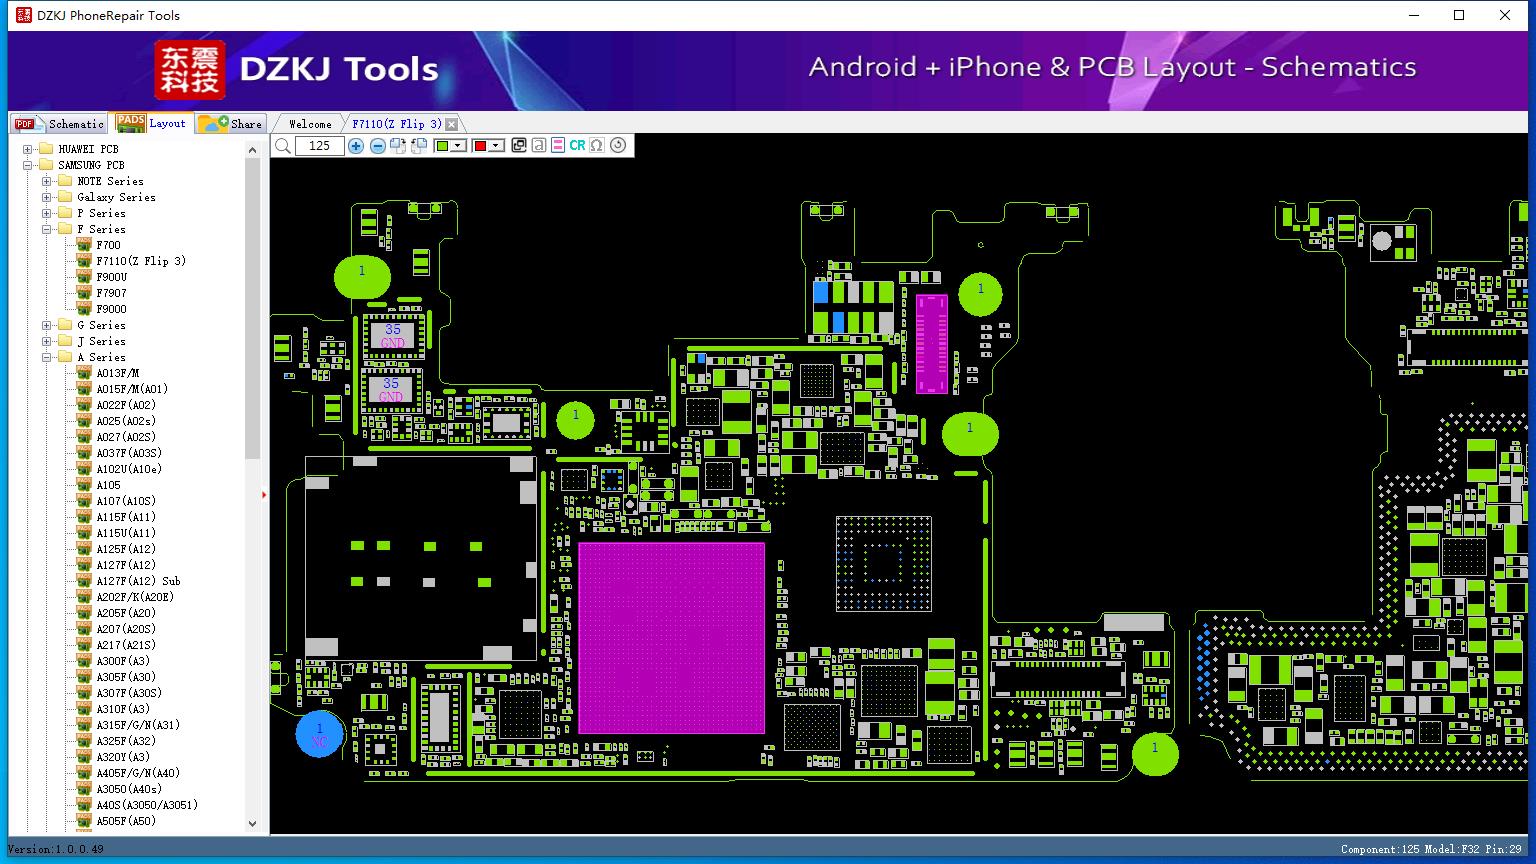Click the magnifier search icon in layout toolbar
The width and height of the screenshot is (1536, 864).
click(283, 146)
